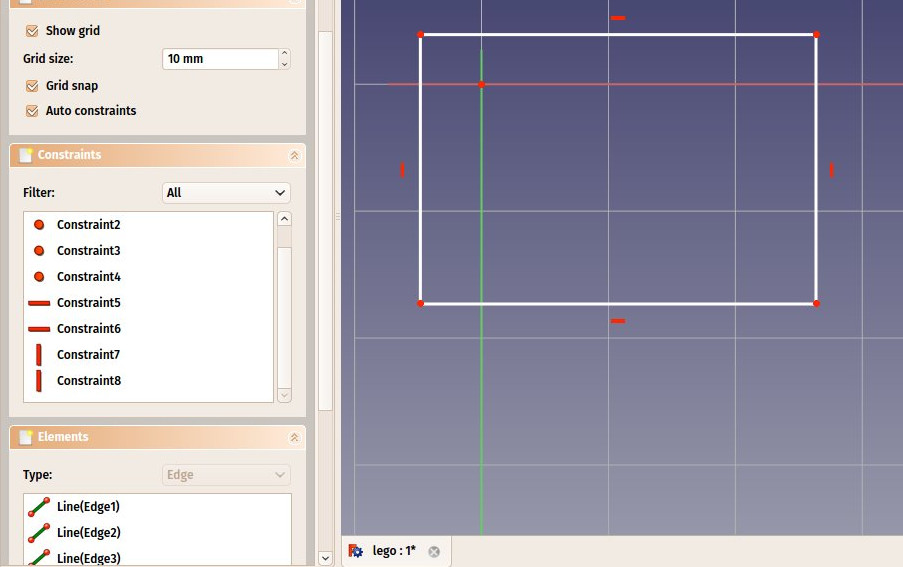Select the top-right rectangle vertex
The height and width of the screenshot is (567, 903).
[816, 35]
